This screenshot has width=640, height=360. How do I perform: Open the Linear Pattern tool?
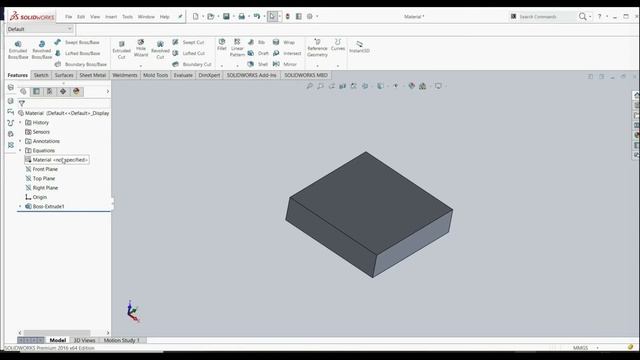[x=237, y=48]
